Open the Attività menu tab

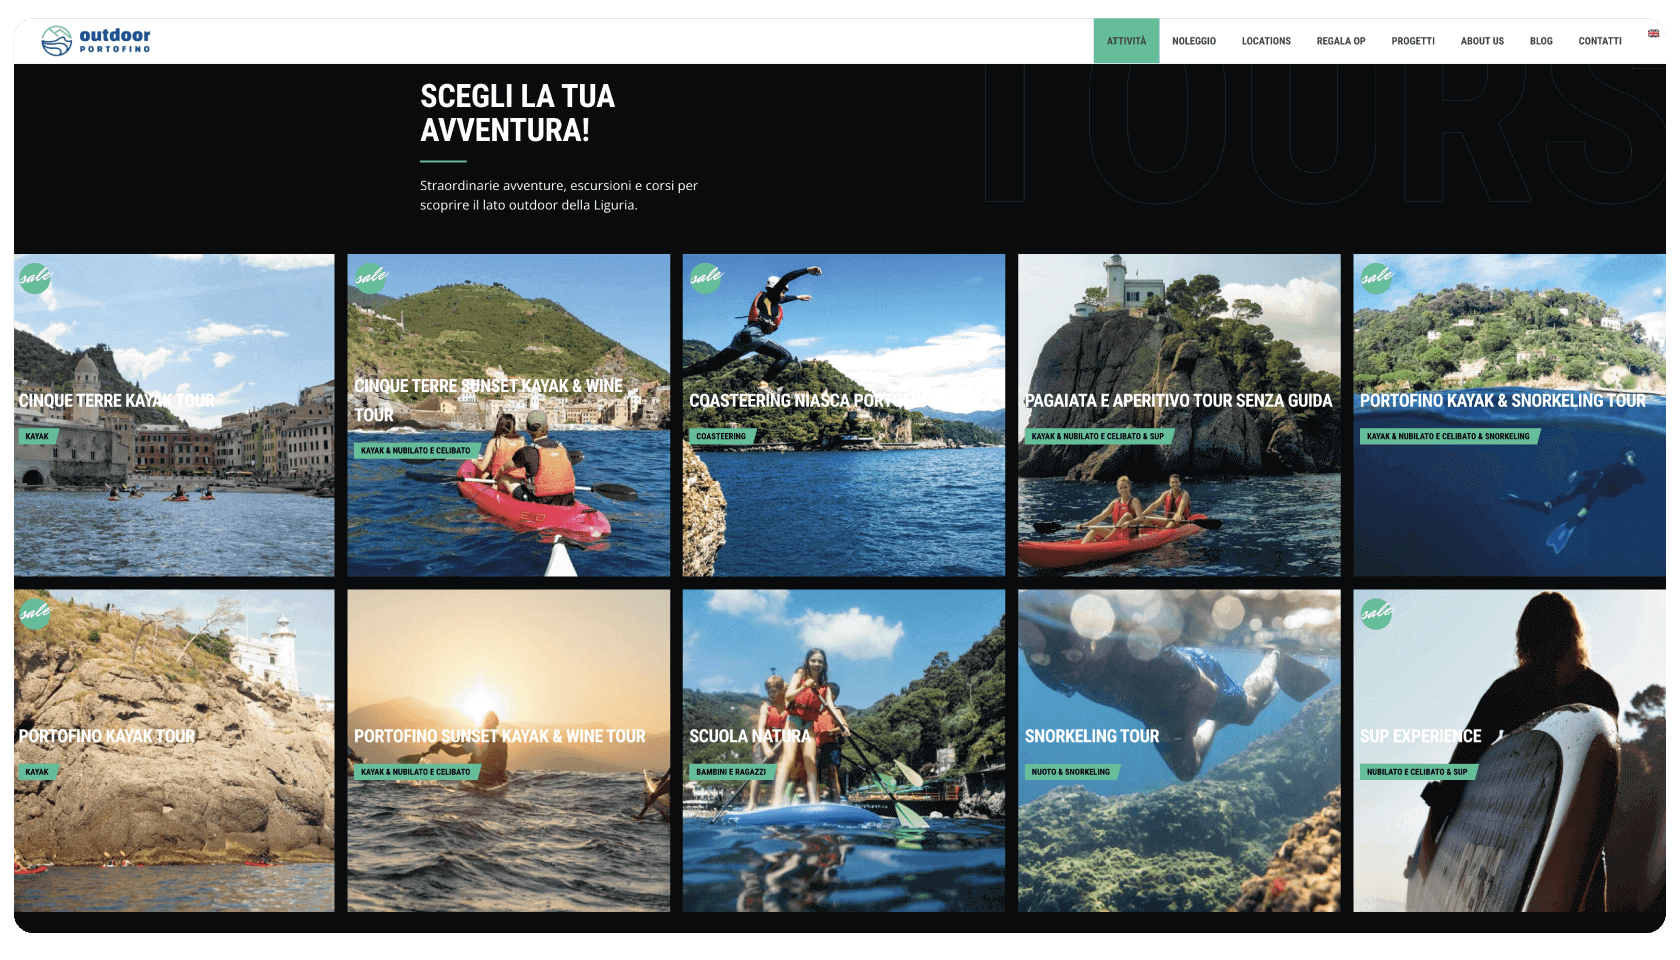(x=1126, y=41)
